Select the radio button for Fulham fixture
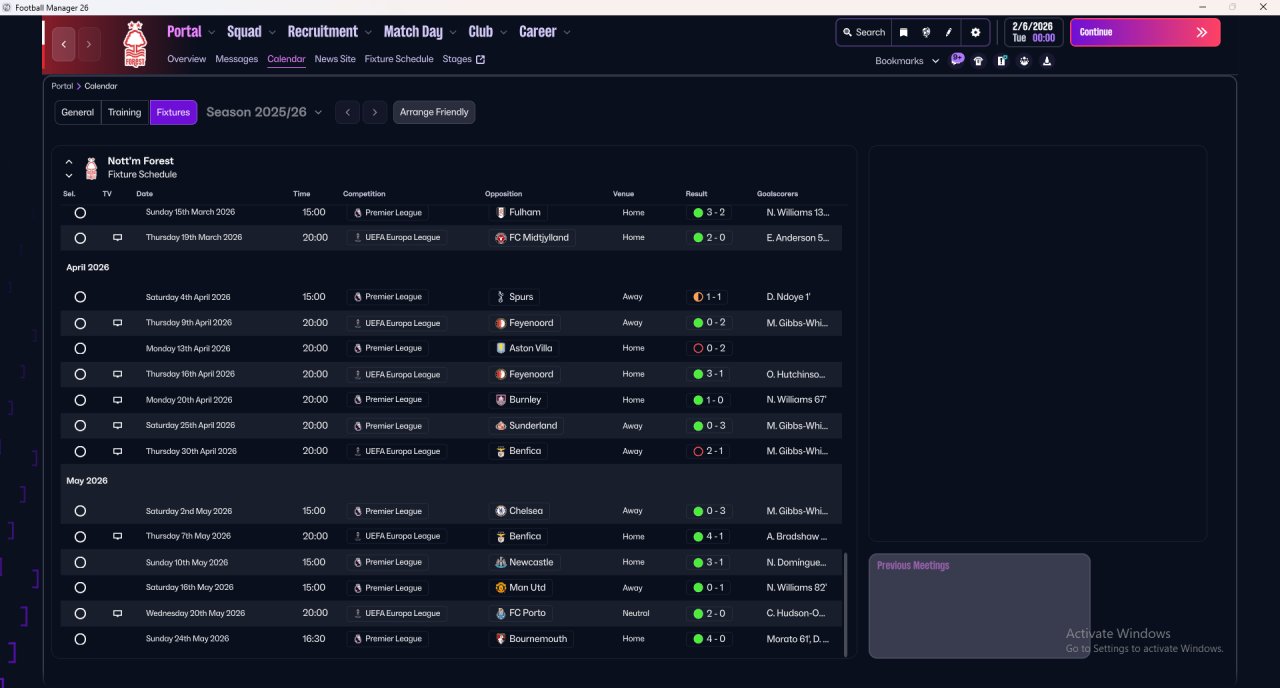This screenshot has height=688, width=1280. (x=80, y=213)
